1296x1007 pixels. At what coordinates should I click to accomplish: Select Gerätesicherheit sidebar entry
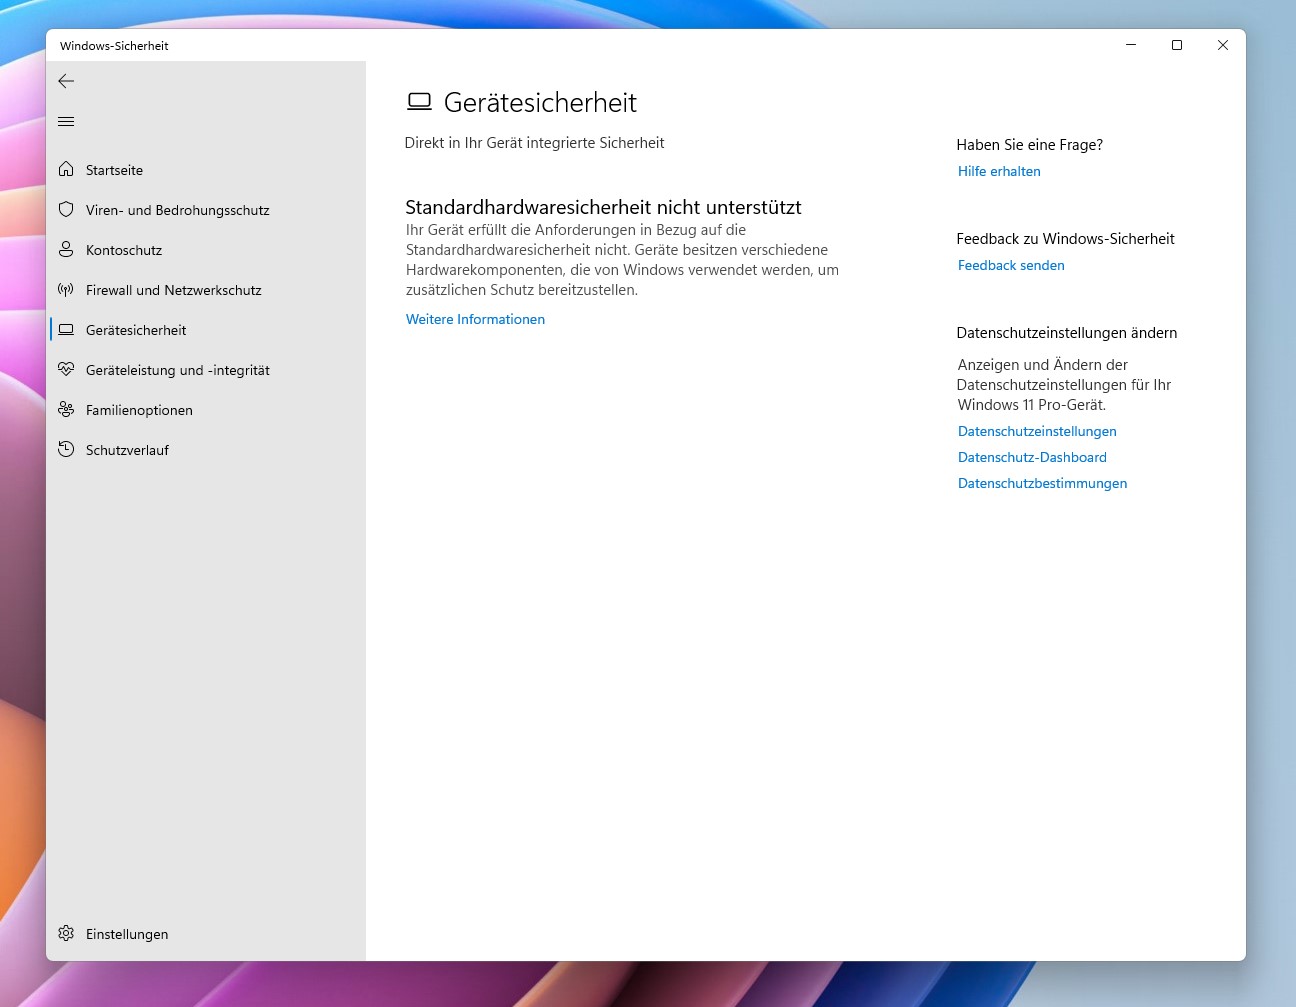[x=206, y=330]
